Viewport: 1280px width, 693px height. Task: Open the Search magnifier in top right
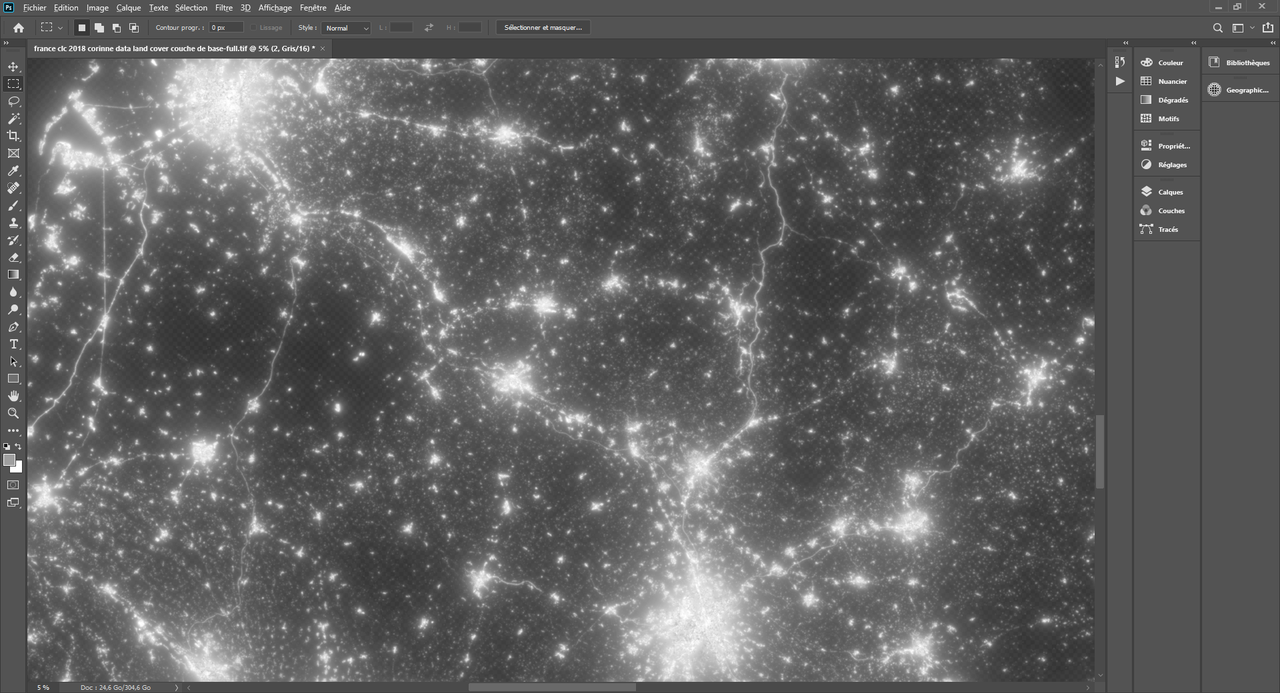tap(1217, 28)
